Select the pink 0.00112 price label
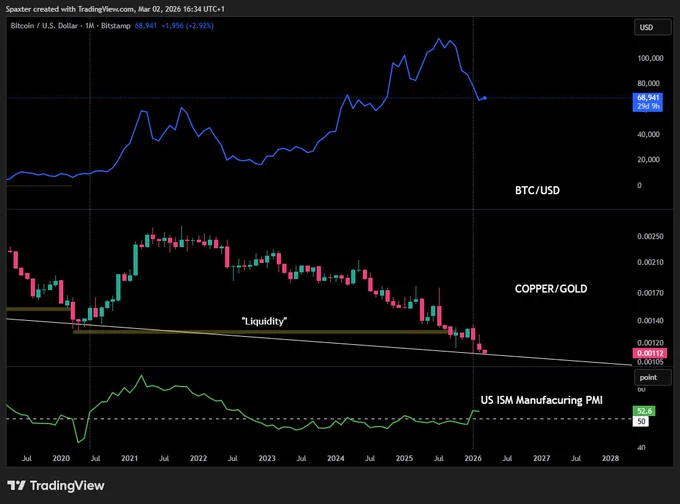Viewport: 680px width, 504px height. tap(649, 353)
